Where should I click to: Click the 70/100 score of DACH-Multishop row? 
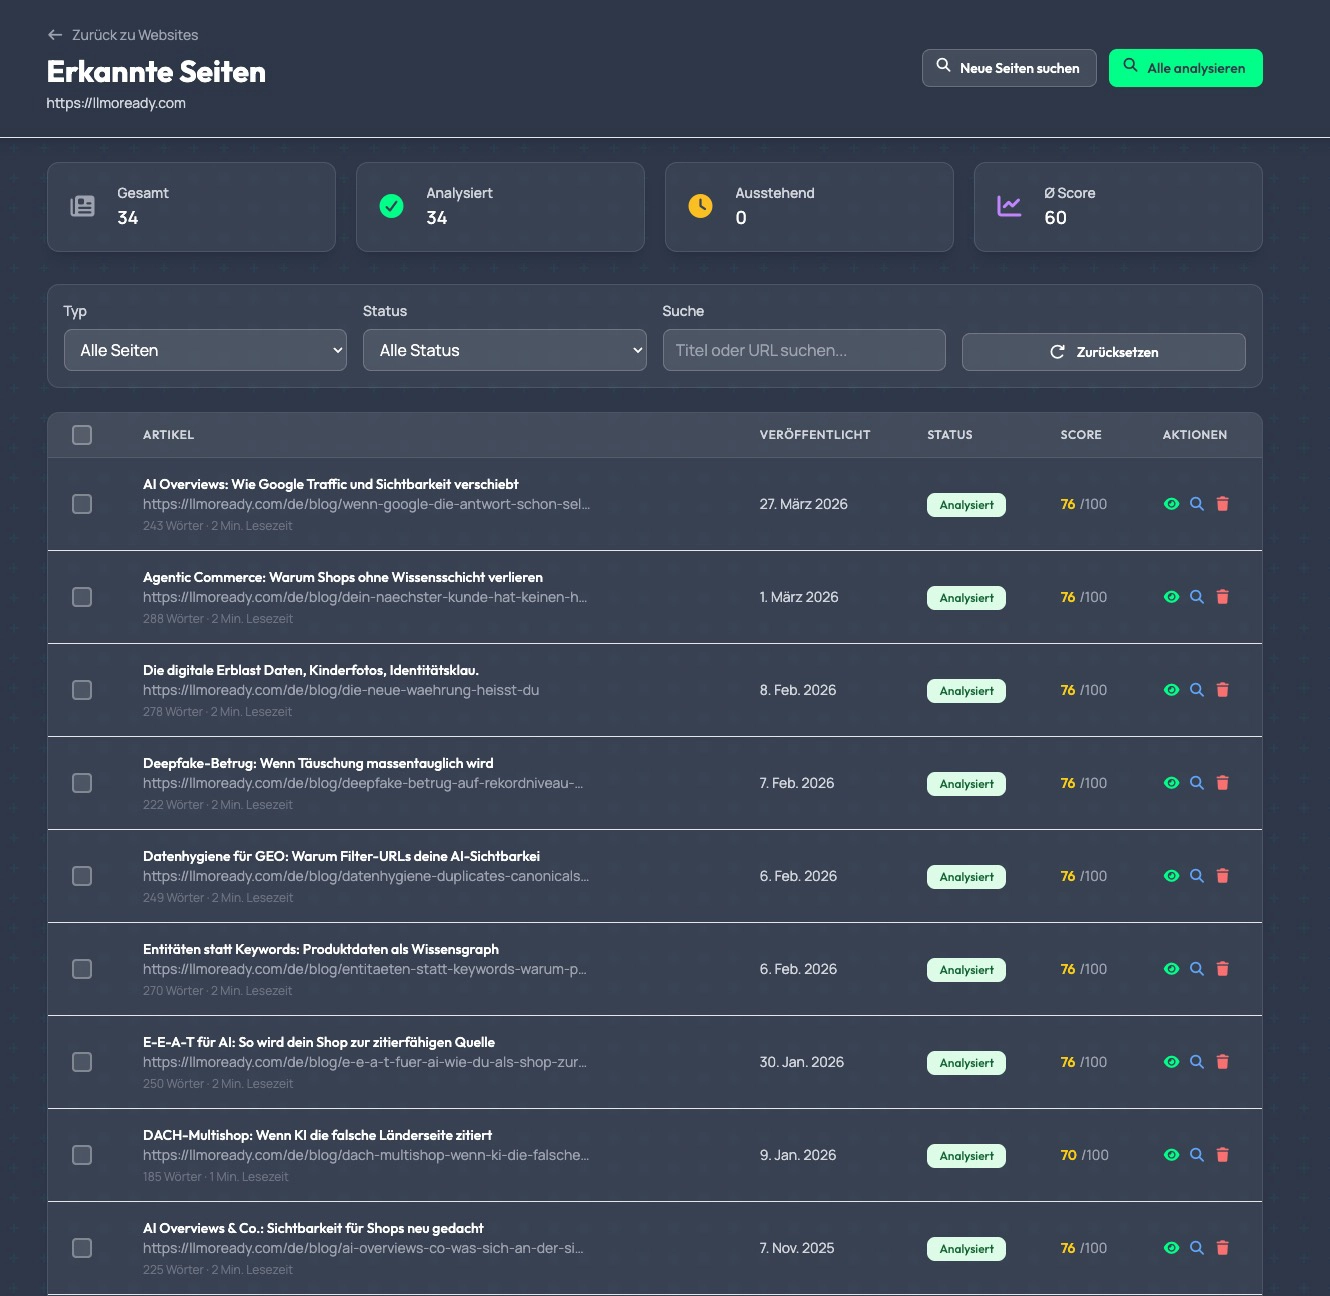point(1084,1155)
